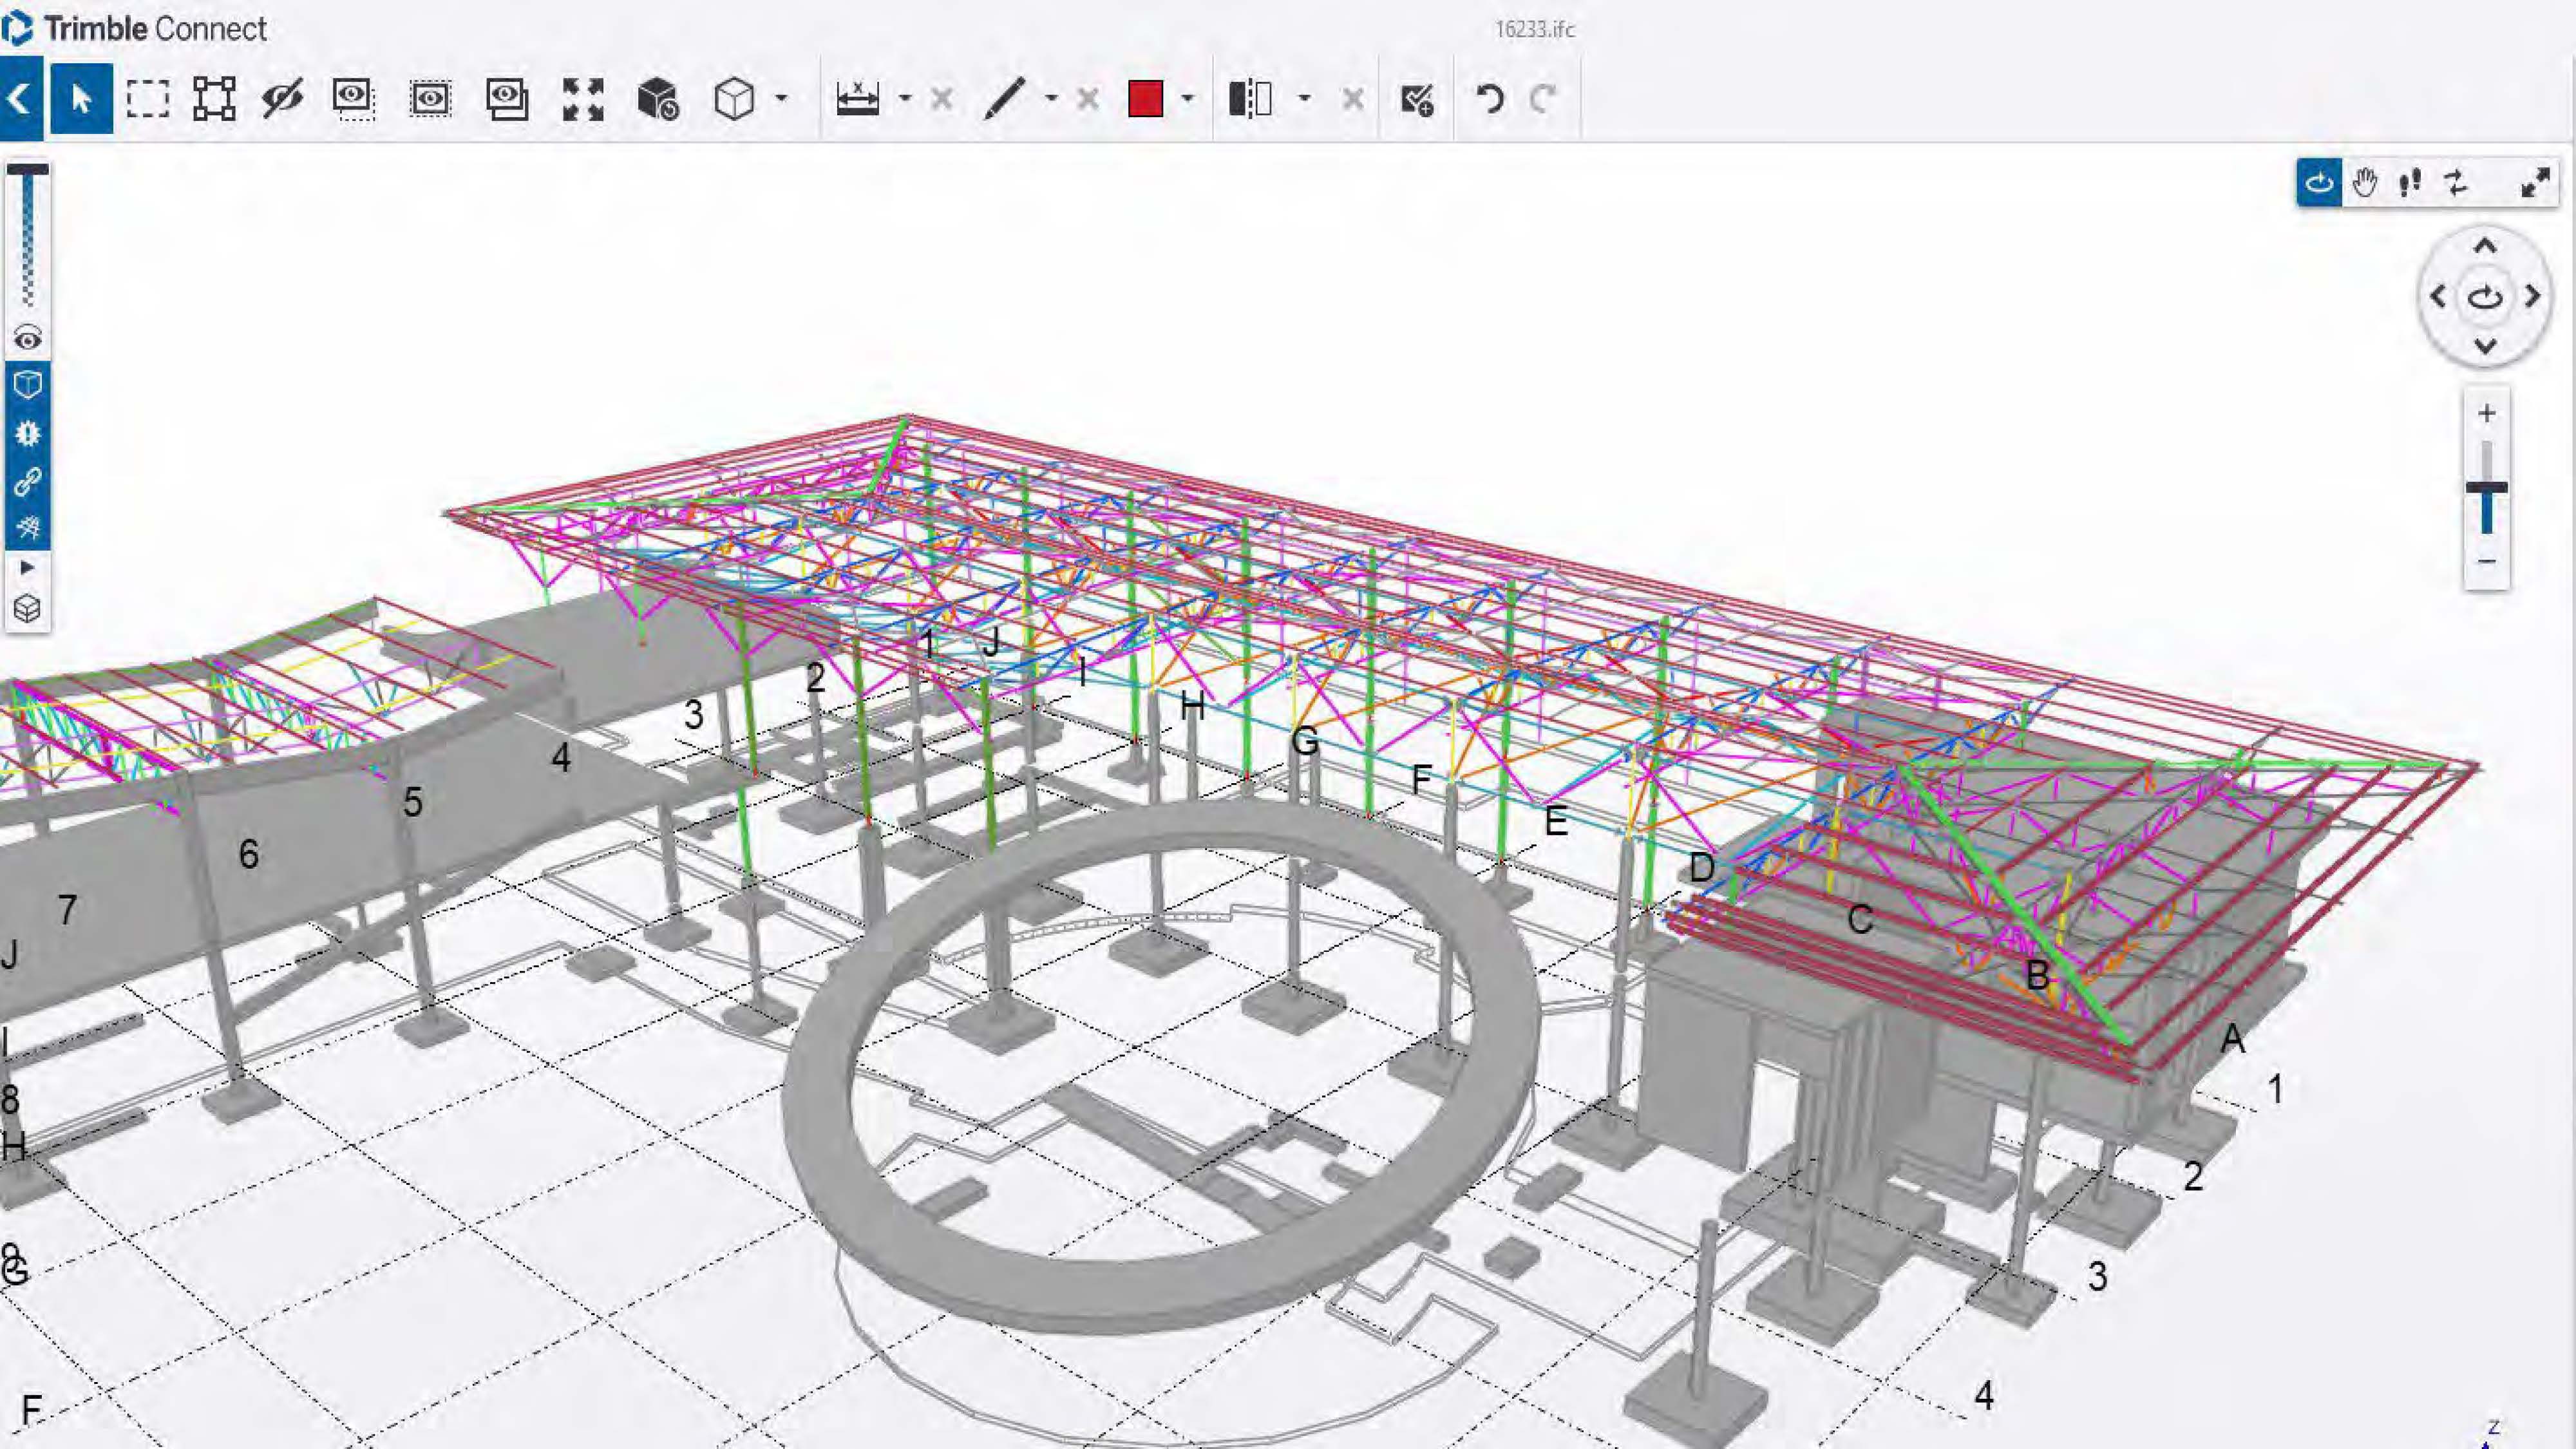Open dropdown next to red color swatch
2576x1449 pixels.
point(1188,99)
